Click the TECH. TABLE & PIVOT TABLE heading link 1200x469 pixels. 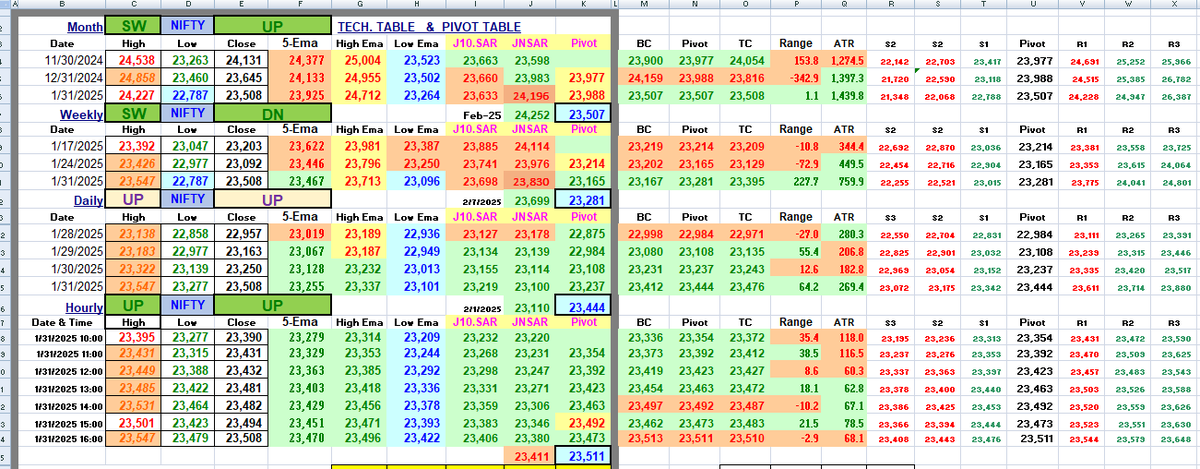click(430, 26)
